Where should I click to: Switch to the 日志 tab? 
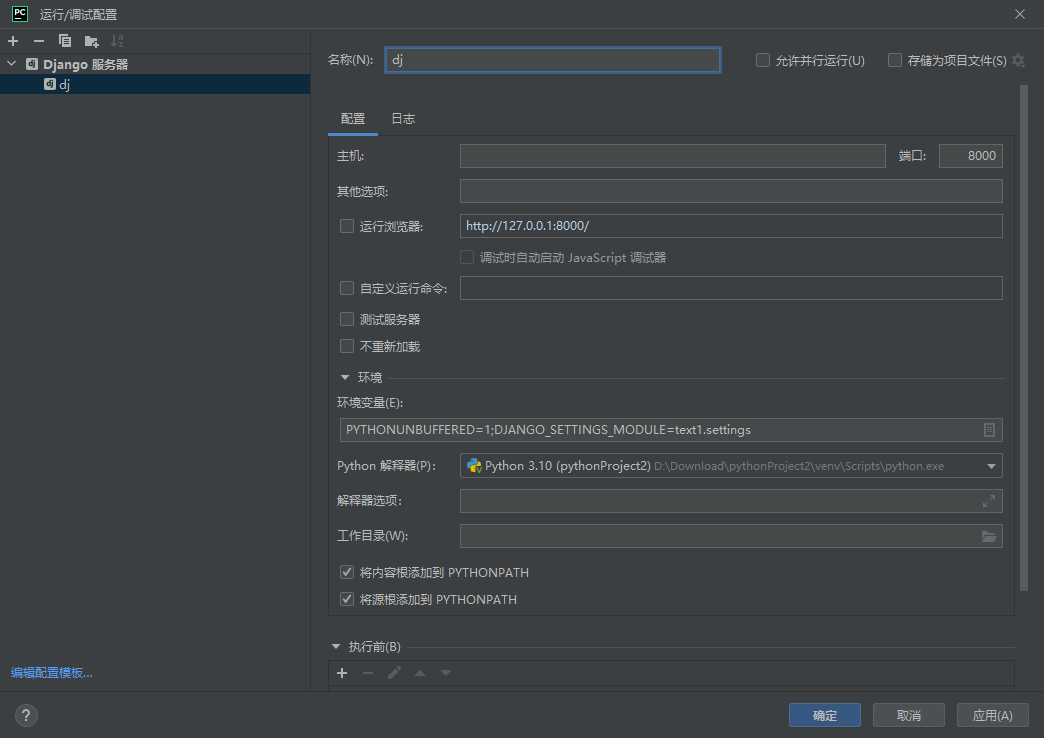pyautogui.click(x=403, y=119)
